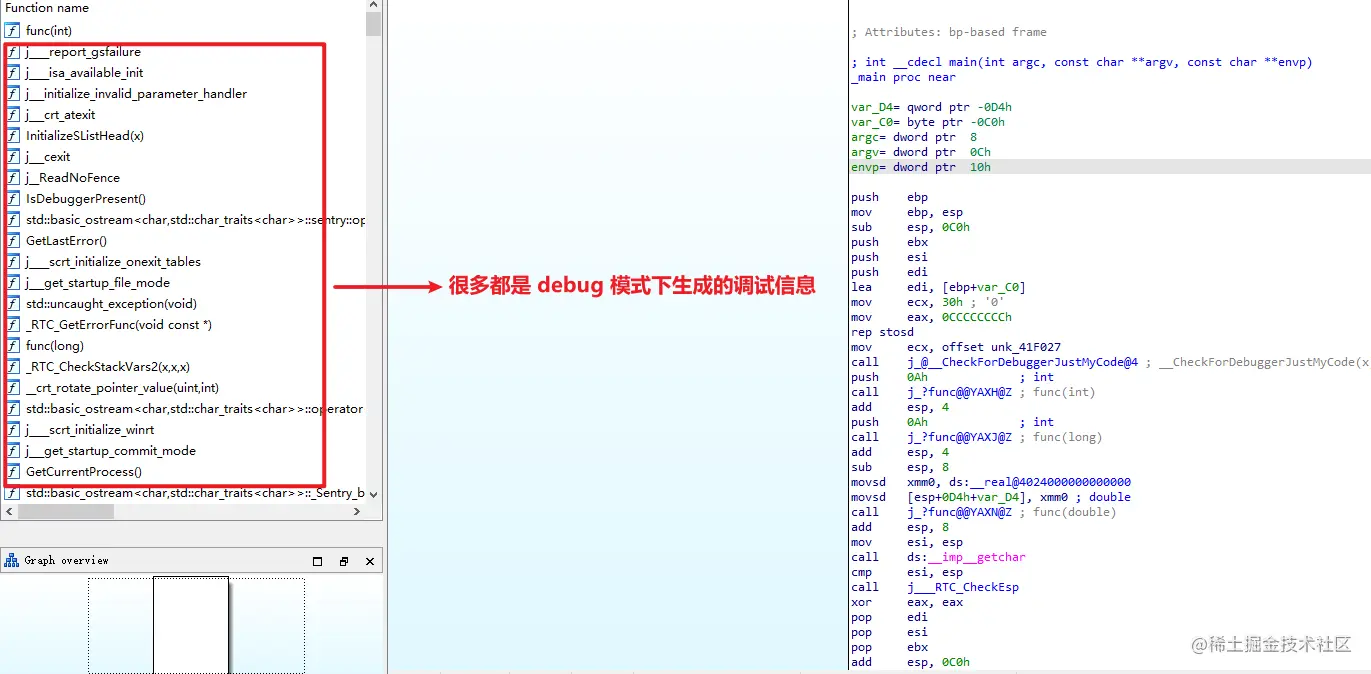1371x674 pixels.
Task: Click the xor eax, eax instruction
Action: 907,602
